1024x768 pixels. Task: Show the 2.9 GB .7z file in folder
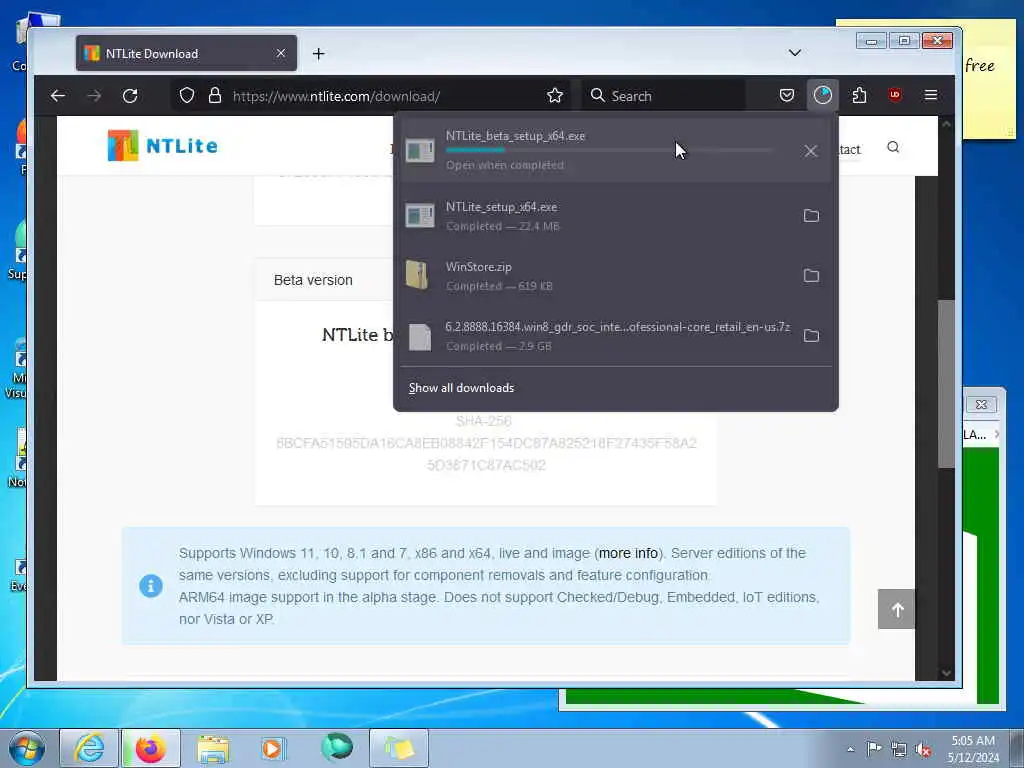click(811, 336)
